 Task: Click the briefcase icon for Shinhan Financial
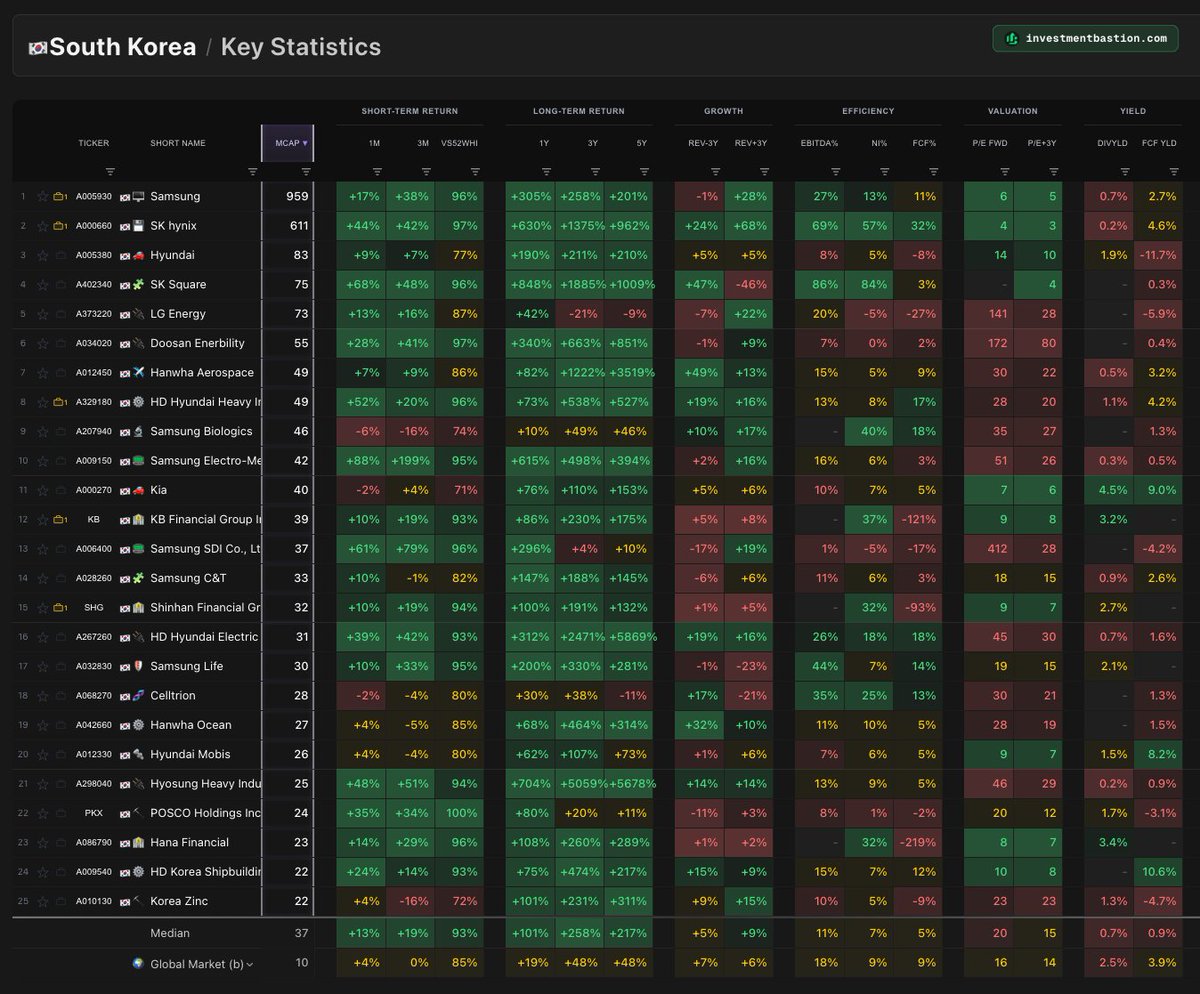tap(59, 608)
